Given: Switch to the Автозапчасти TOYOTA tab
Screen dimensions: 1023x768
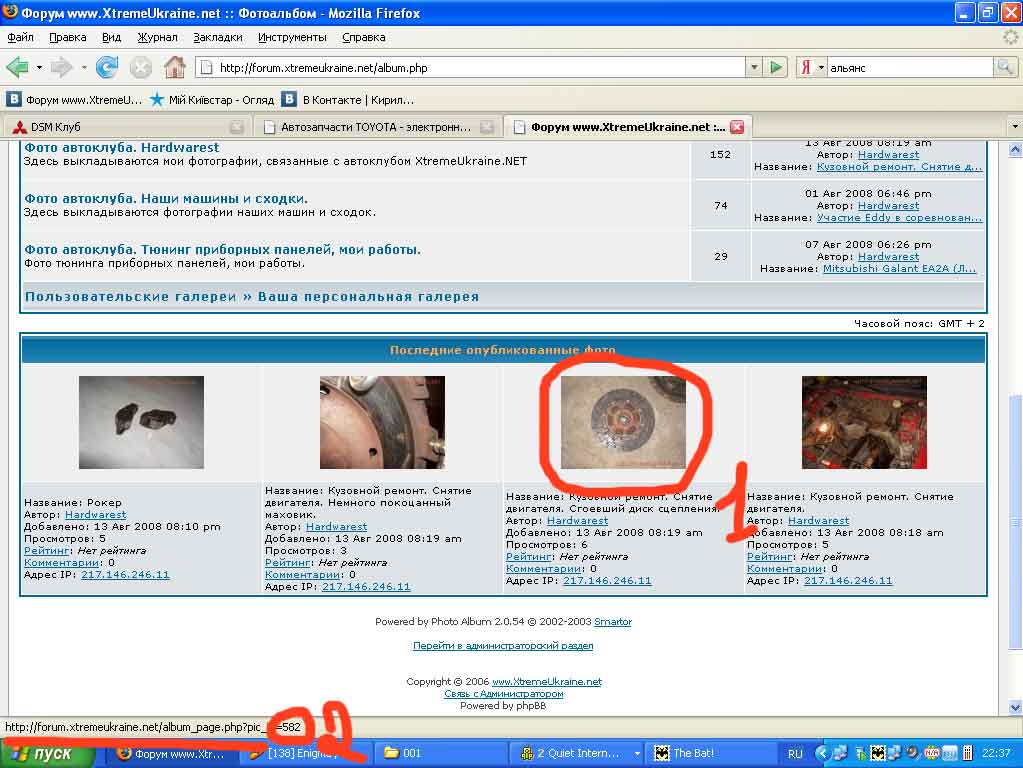Looking at the screenshot, I should coord(377,127).
